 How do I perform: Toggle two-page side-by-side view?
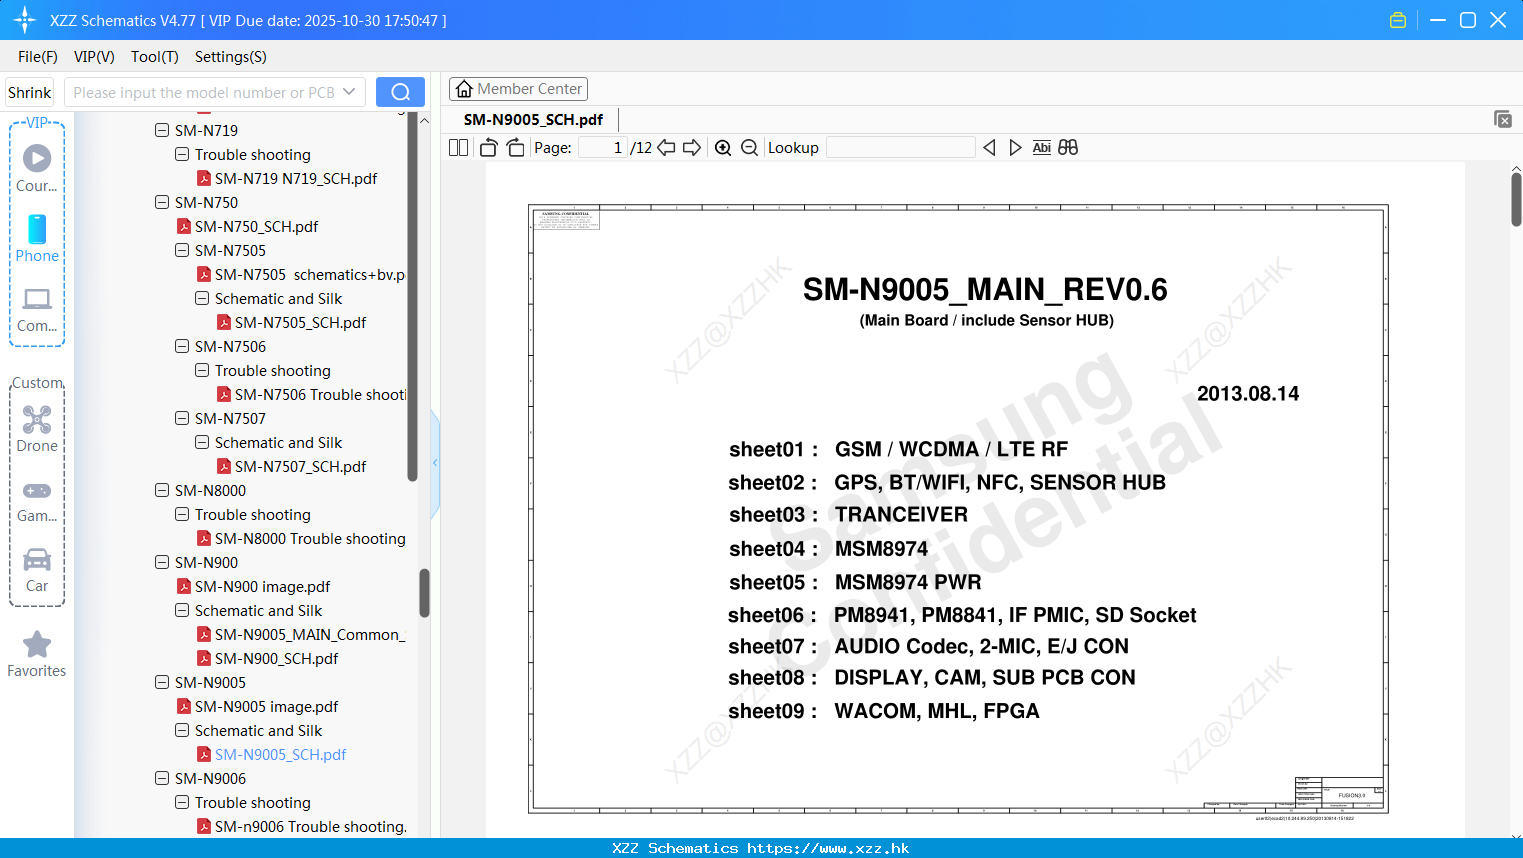pos(457,147)
